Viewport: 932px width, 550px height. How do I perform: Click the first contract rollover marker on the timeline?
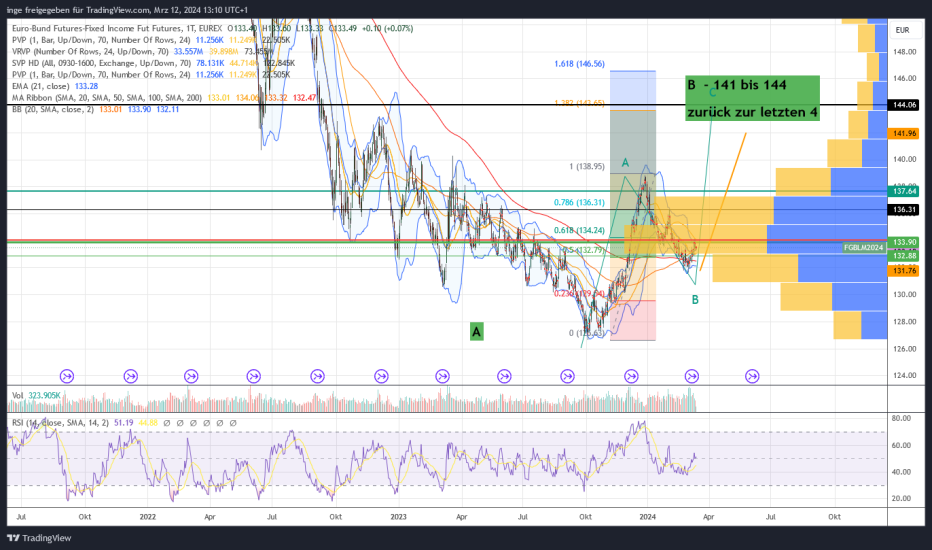pyautogui.click(x=67, y=376)
